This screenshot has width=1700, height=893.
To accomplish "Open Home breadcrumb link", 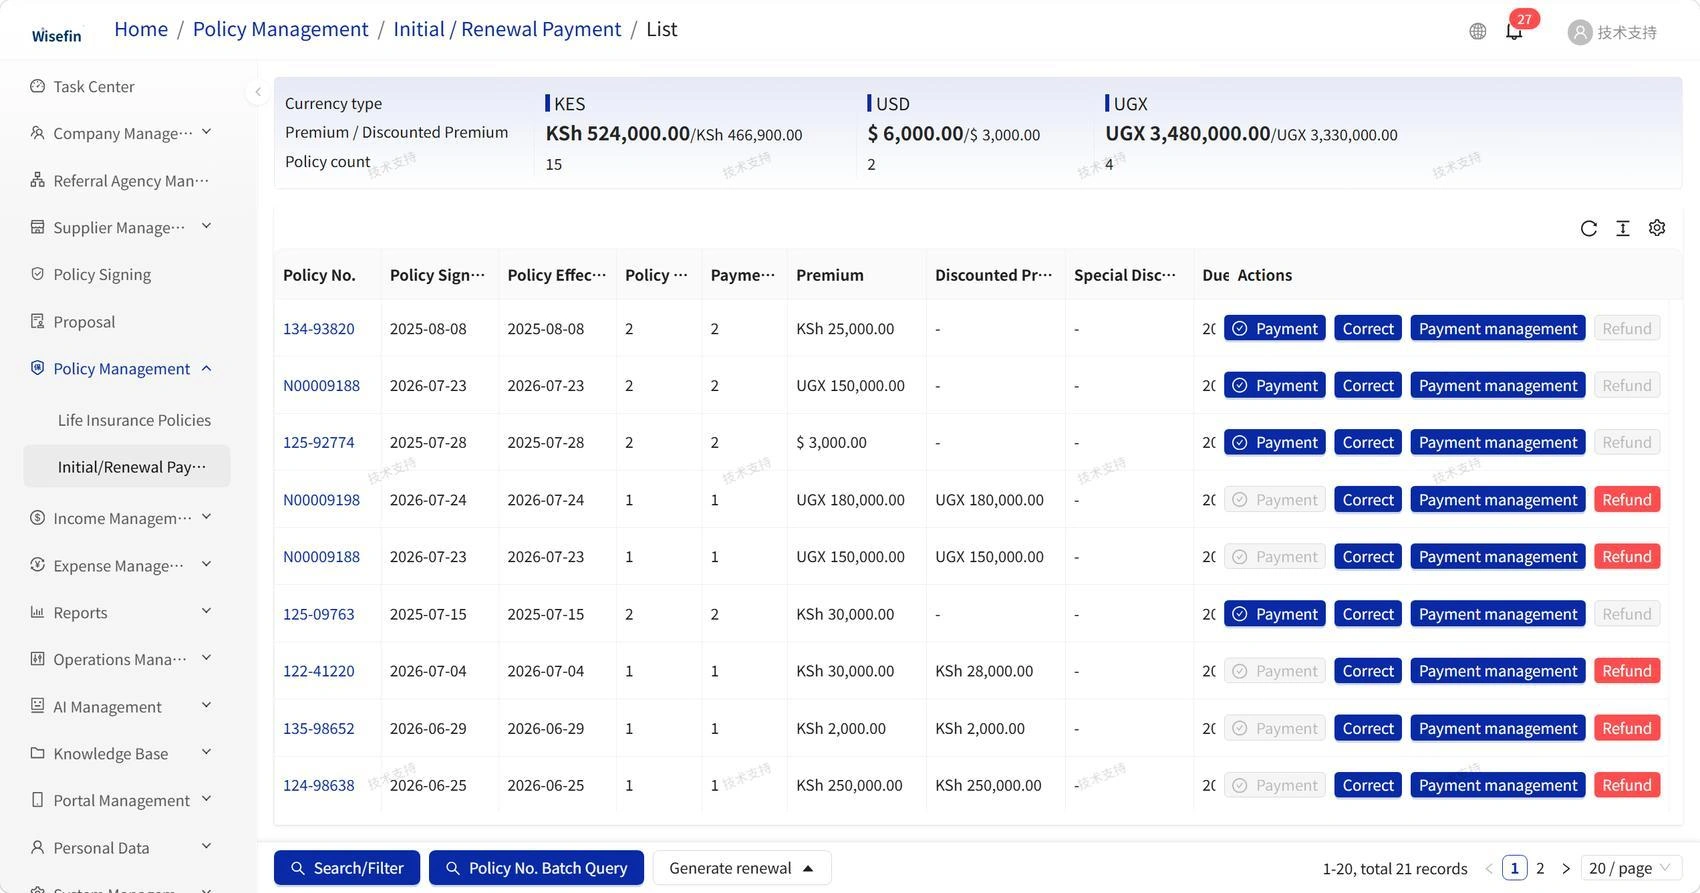I will (141, 29).
